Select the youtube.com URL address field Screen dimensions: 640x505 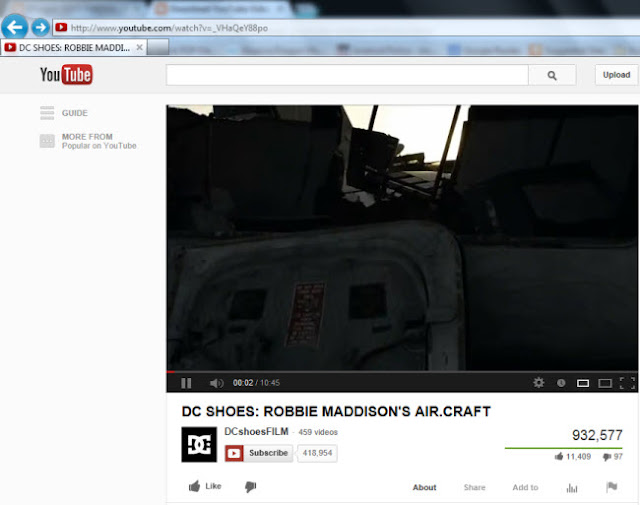tap(347, 28)
